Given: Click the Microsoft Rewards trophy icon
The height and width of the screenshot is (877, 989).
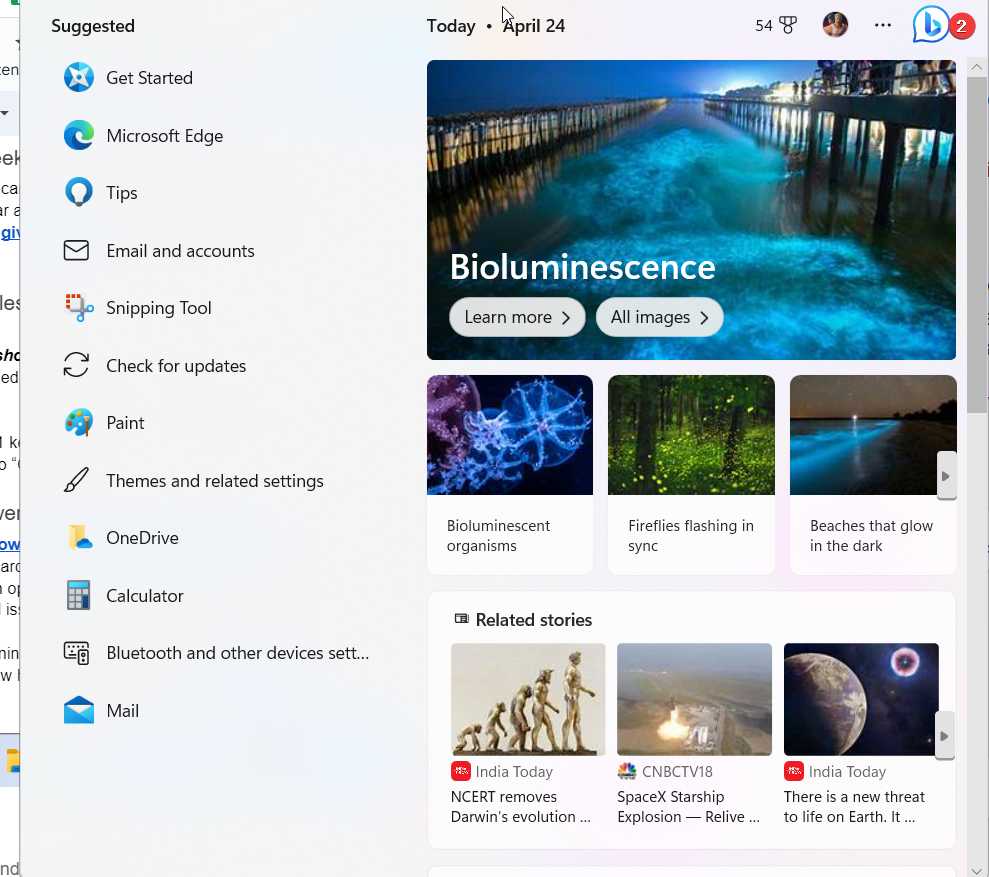Looking at the screenshot, I should [788, 26].
